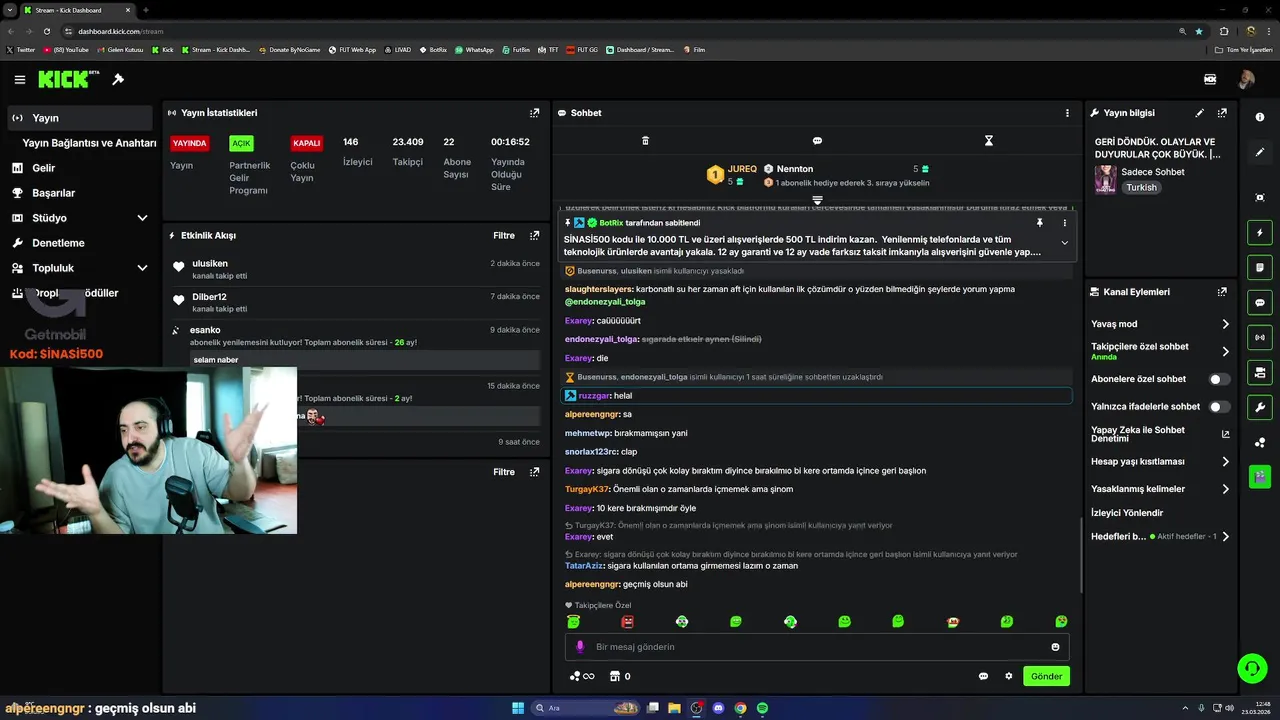Open Sohbet panel three-dot menu
The height and width of the screenshot is (720, 1280).
(x=1067, y=113)
